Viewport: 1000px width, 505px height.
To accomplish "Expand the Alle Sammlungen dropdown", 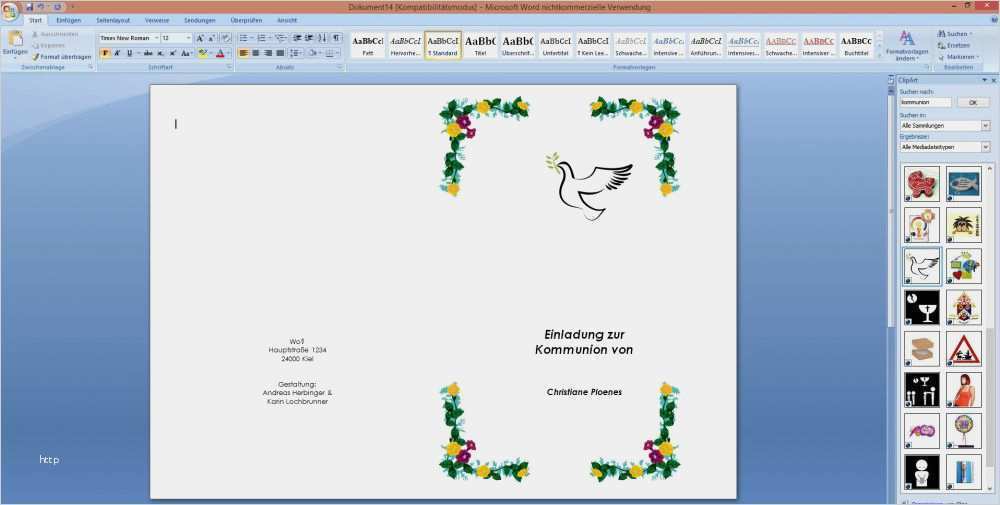I will (985, 126).
